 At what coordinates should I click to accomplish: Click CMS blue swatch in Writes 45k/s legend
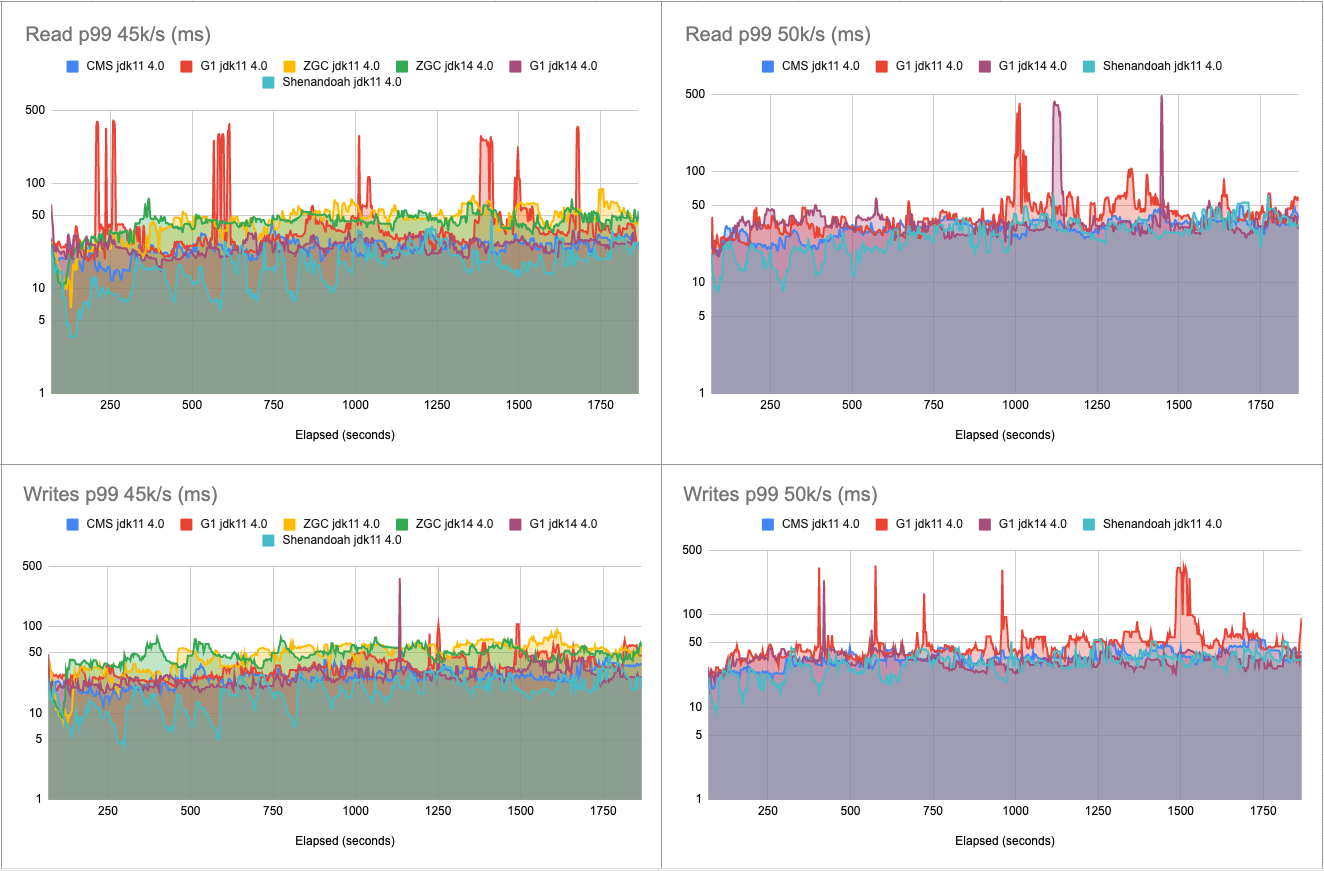71,524
